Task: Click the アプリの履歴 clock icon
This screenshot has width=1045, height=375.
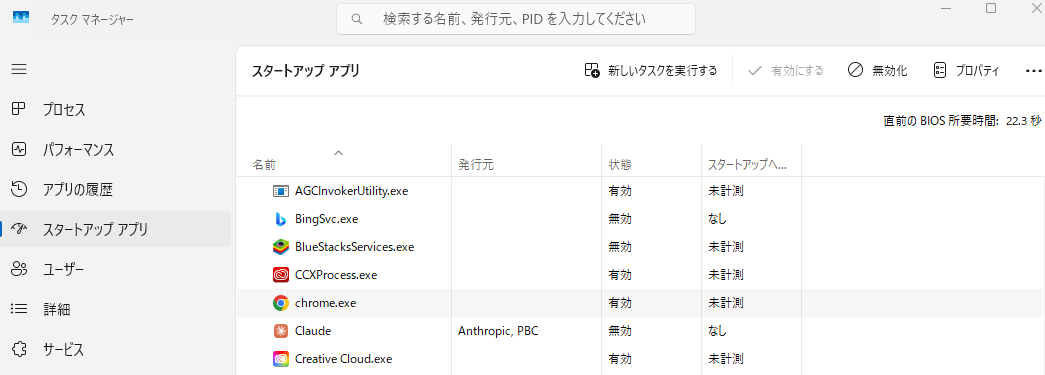Action: coord(19,189)
